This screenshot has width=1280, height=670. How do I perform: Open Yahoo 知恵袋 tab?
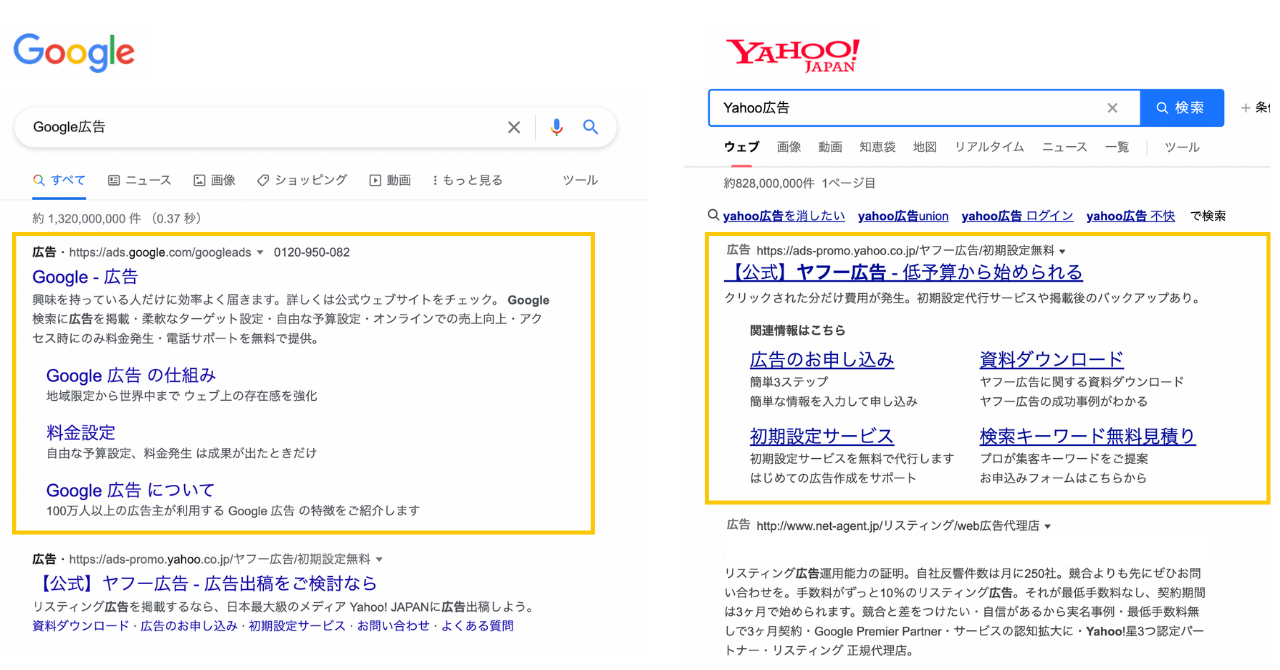877,147
